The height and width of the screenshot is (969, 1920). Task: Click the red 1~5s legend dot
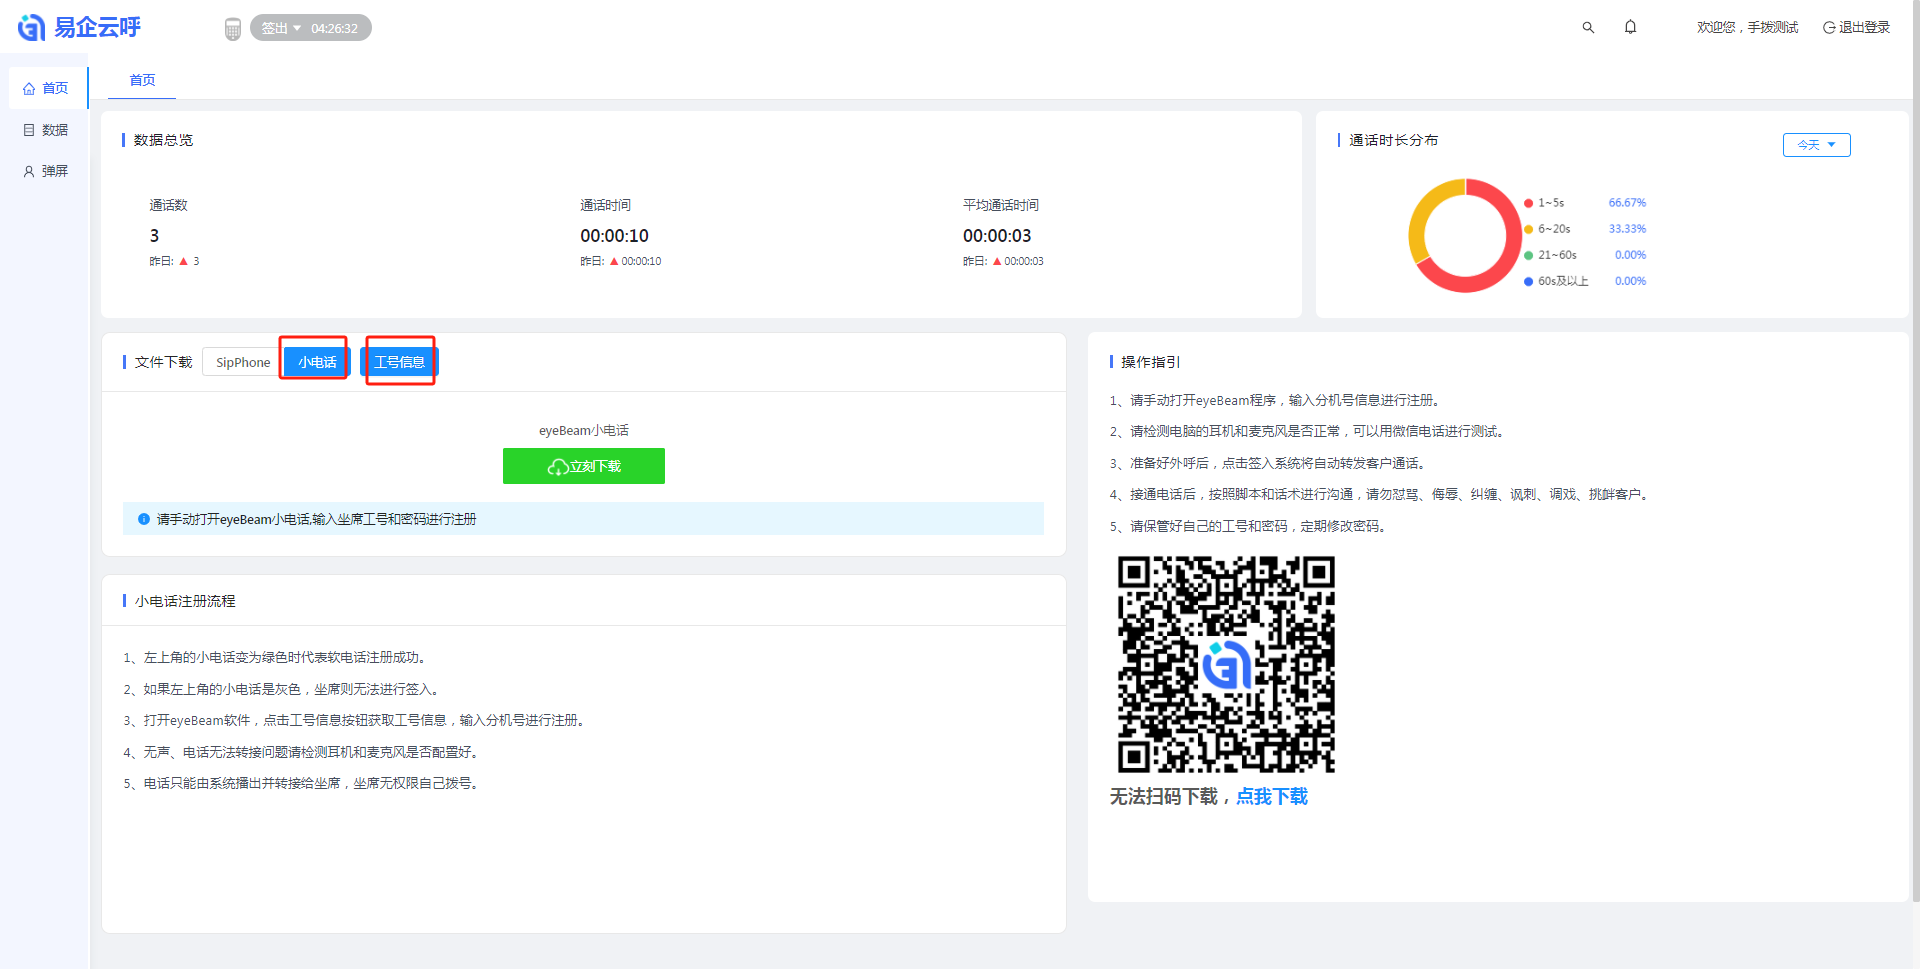[x=1528, y=203]
